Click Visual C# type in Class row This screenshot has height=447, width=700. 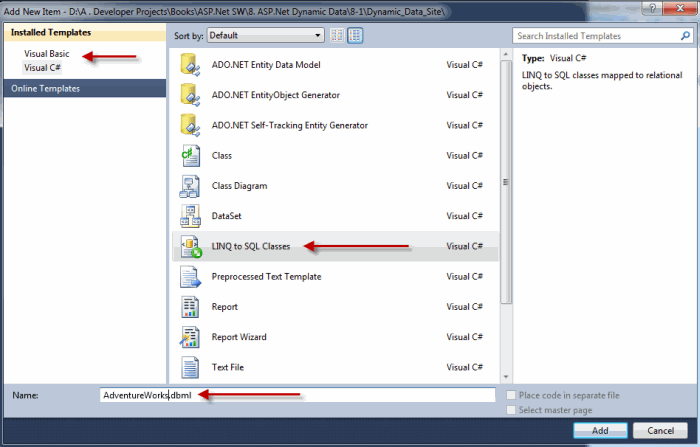click(x=464, y=156)
